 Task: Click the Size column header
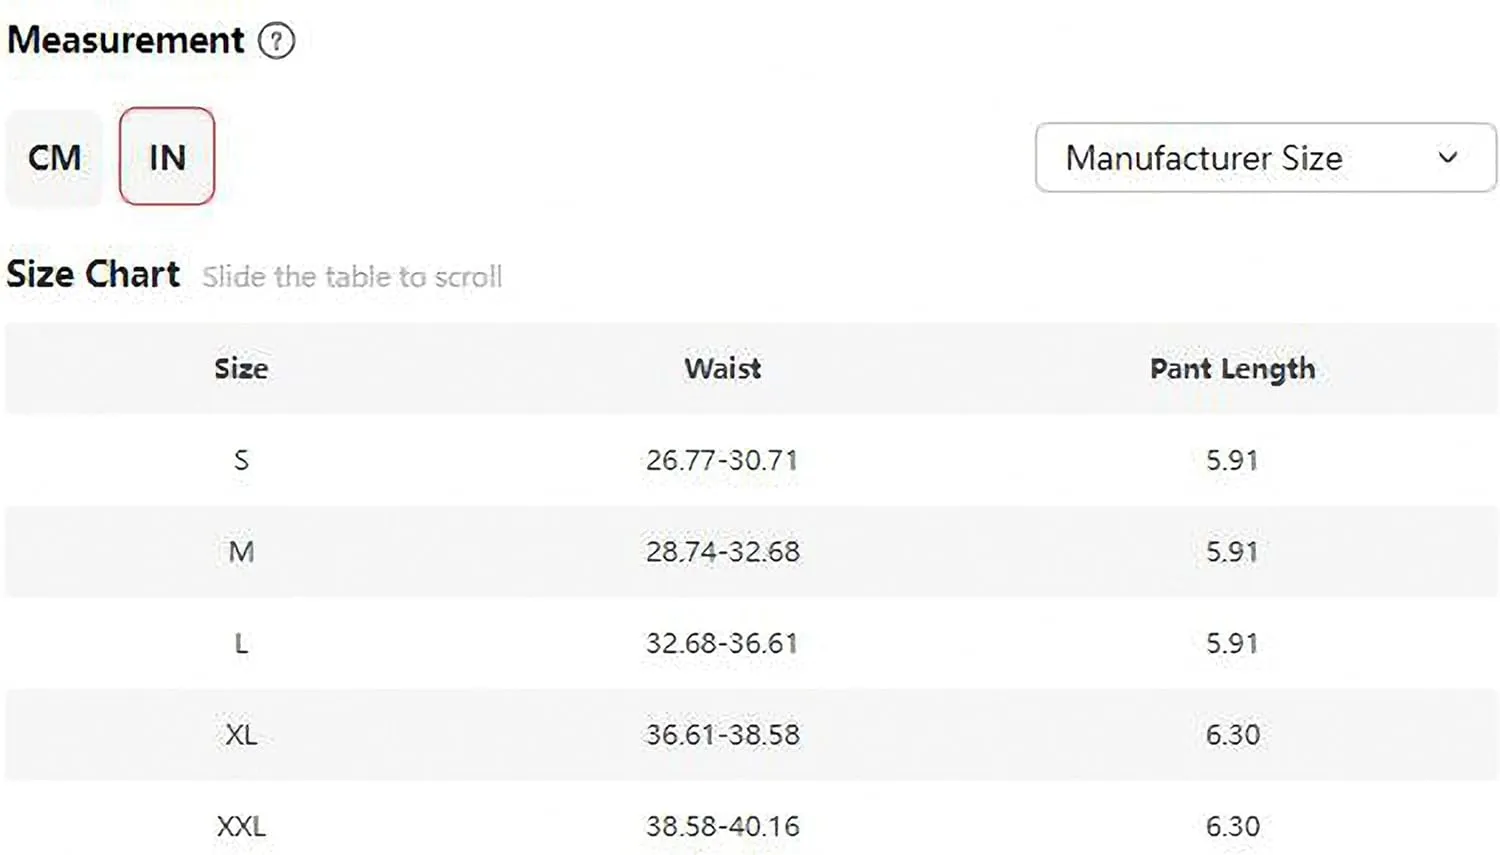point(241,368)
